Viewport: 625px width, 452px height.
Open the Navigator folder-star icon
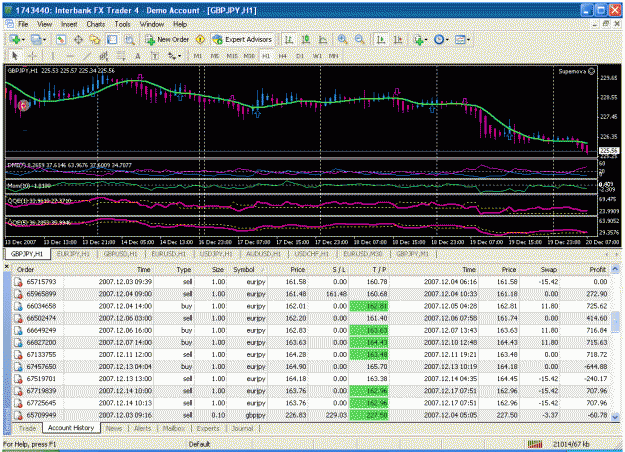click(x=95, y=39)
